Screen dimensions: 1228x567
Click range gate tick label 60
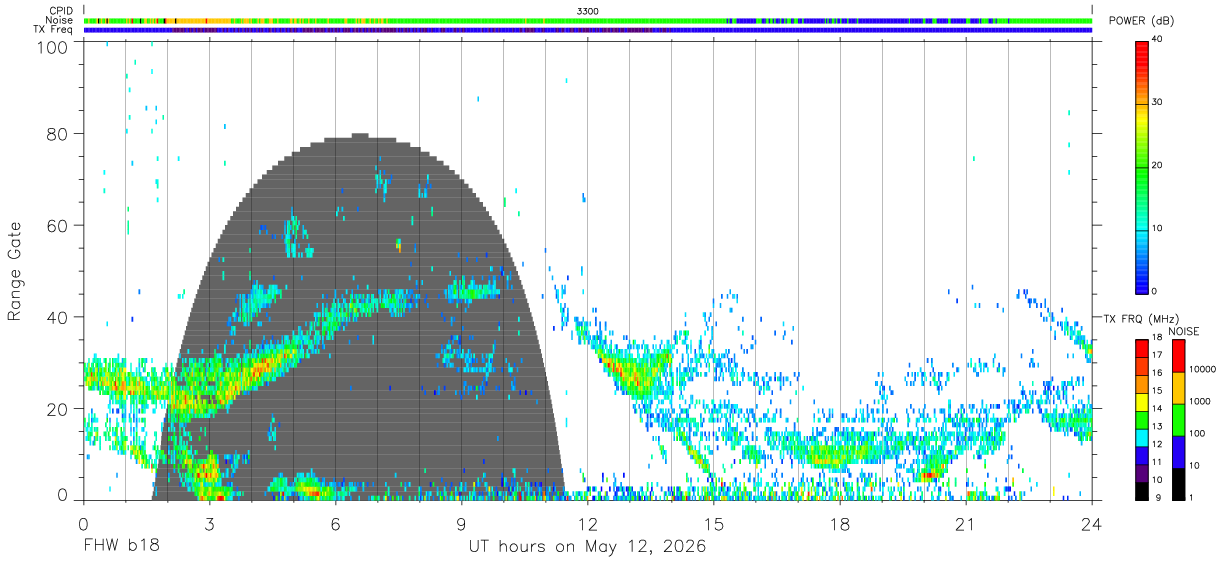58,225
